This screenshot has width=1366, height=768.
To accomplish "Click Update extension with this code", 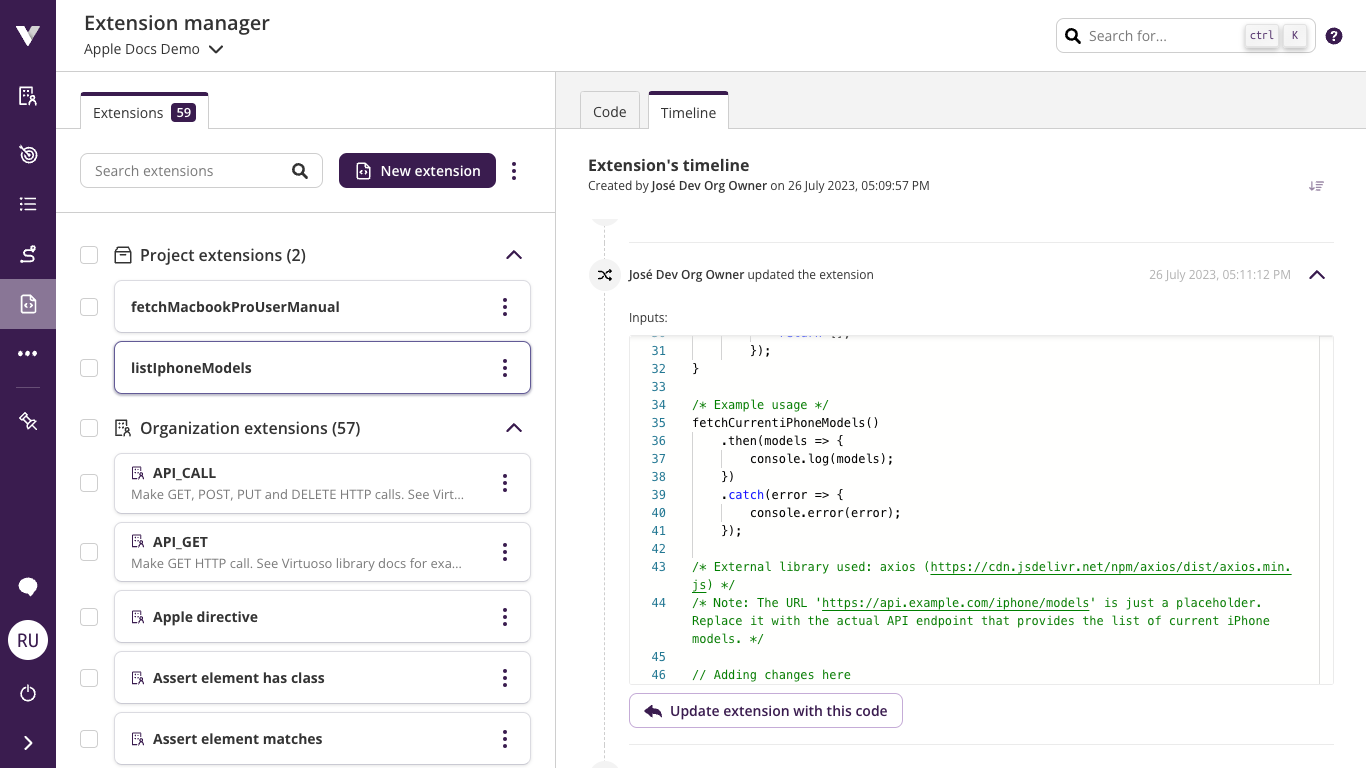I will coord(765,710).
